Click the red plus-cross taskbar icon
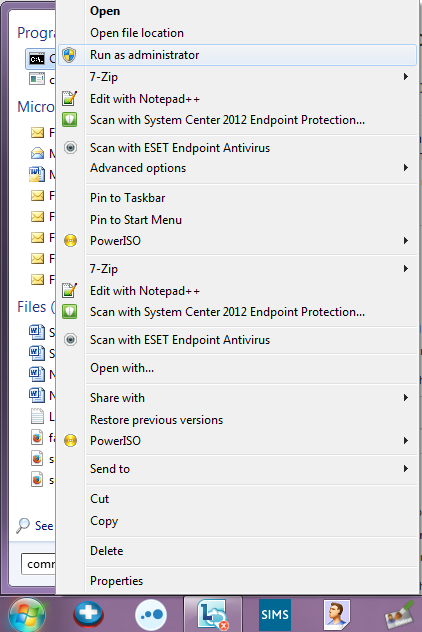The image size is (422, 632). pos(88,615)
